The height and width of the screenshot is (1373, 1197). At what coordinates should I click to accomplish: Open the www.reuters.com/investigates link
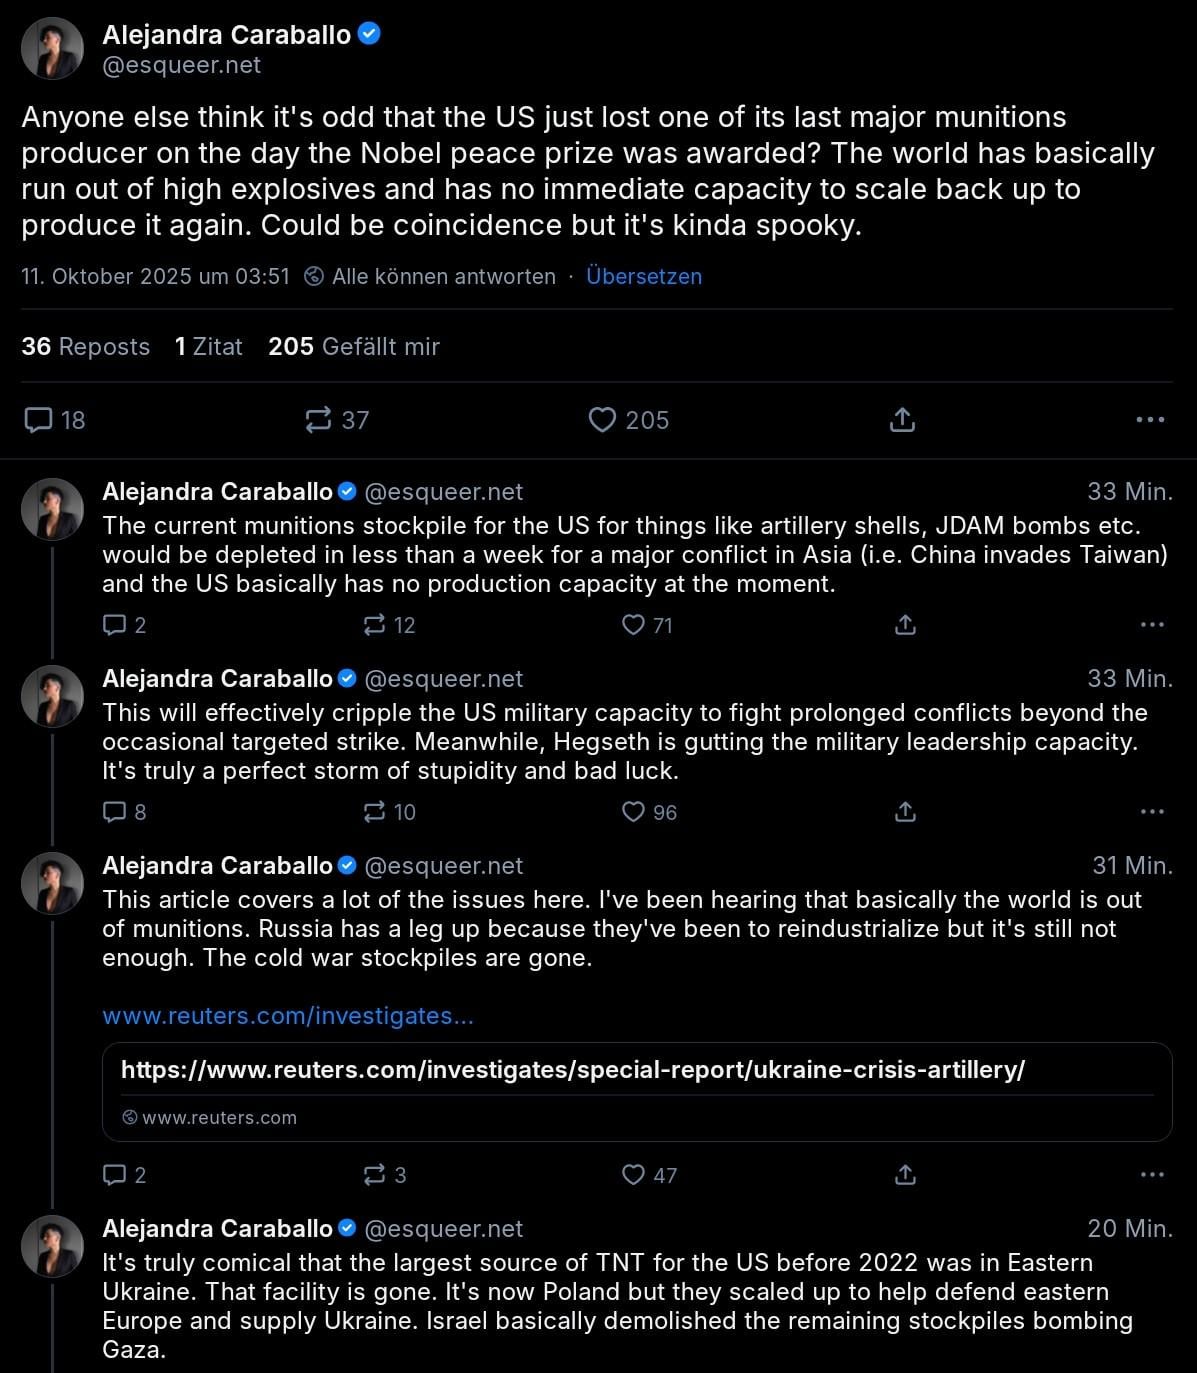click(x=288, y=1016)
